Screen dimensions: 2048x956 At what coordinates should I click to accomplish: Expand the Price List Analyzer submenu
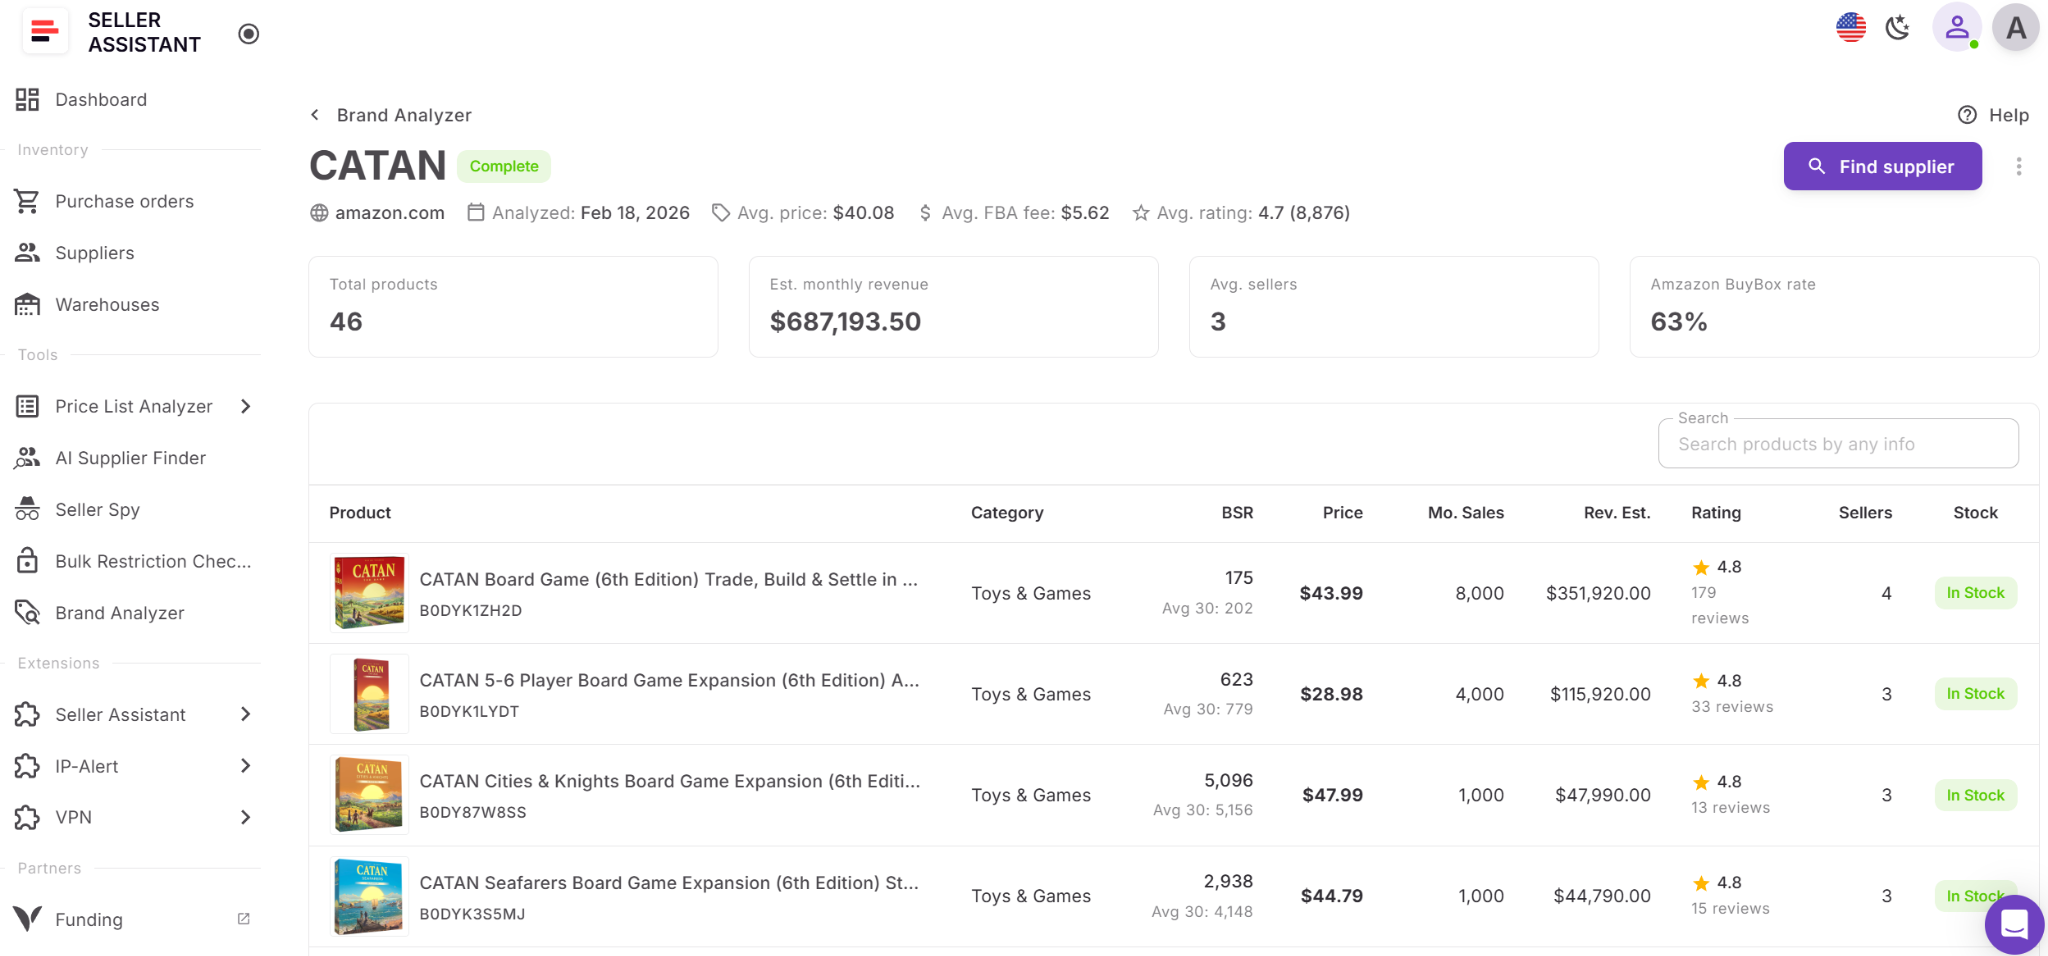[x=245, y=406]
